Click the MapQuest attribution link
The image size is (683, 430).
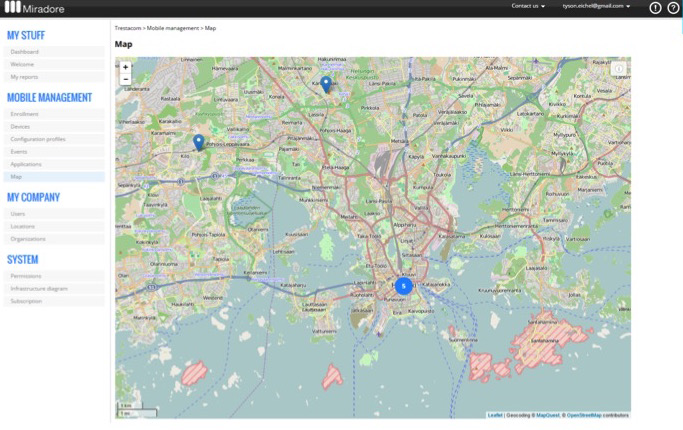pyautogui.click(x=548, y=415)
